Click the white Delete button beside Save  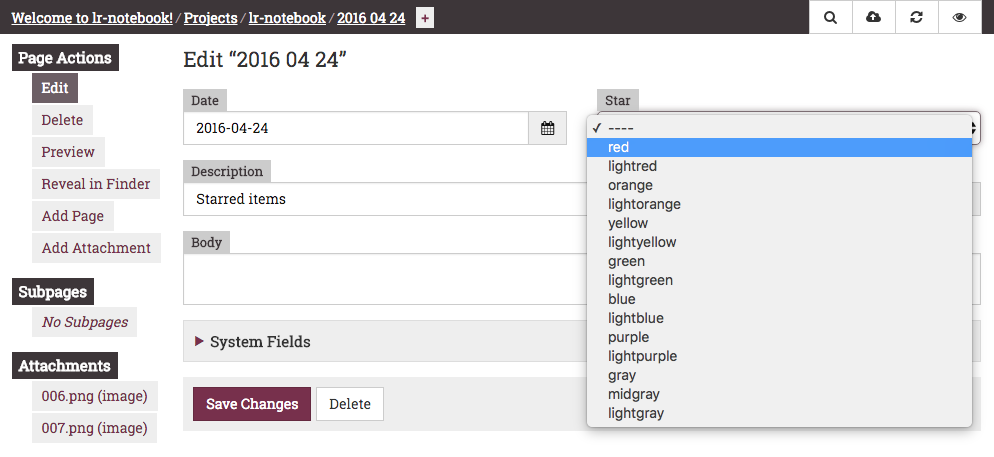coord(350,404)
